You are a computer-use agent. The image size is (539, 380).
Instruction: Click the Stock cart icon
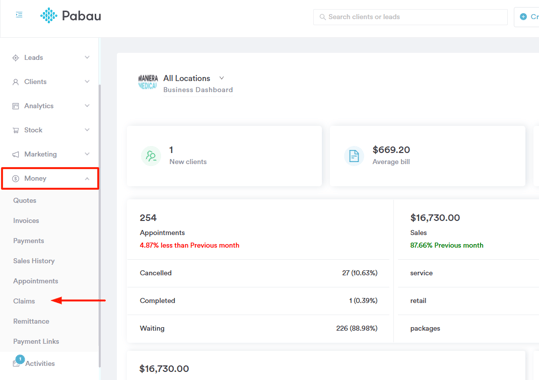15,130
